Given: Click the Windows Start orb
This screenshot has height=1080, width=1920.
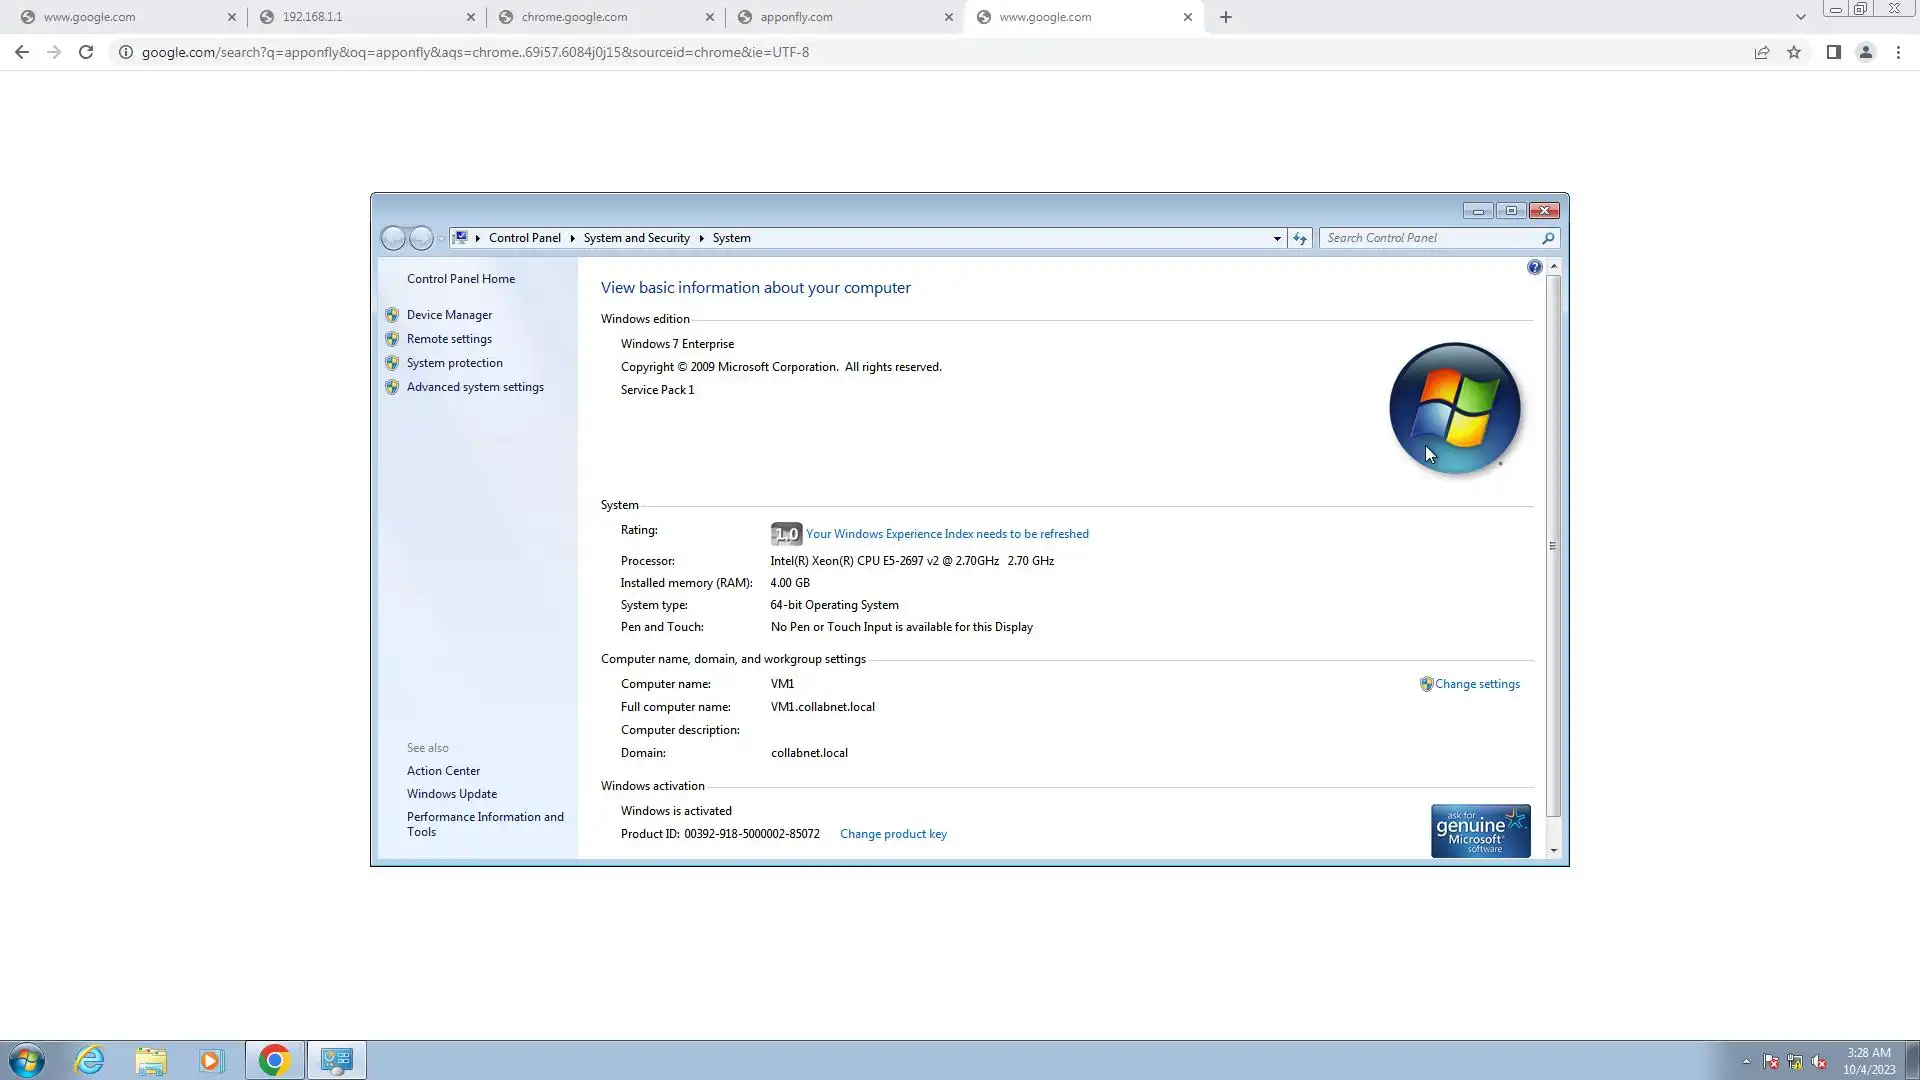Looking at the screenshot, I should click(x=27, y=1060).
